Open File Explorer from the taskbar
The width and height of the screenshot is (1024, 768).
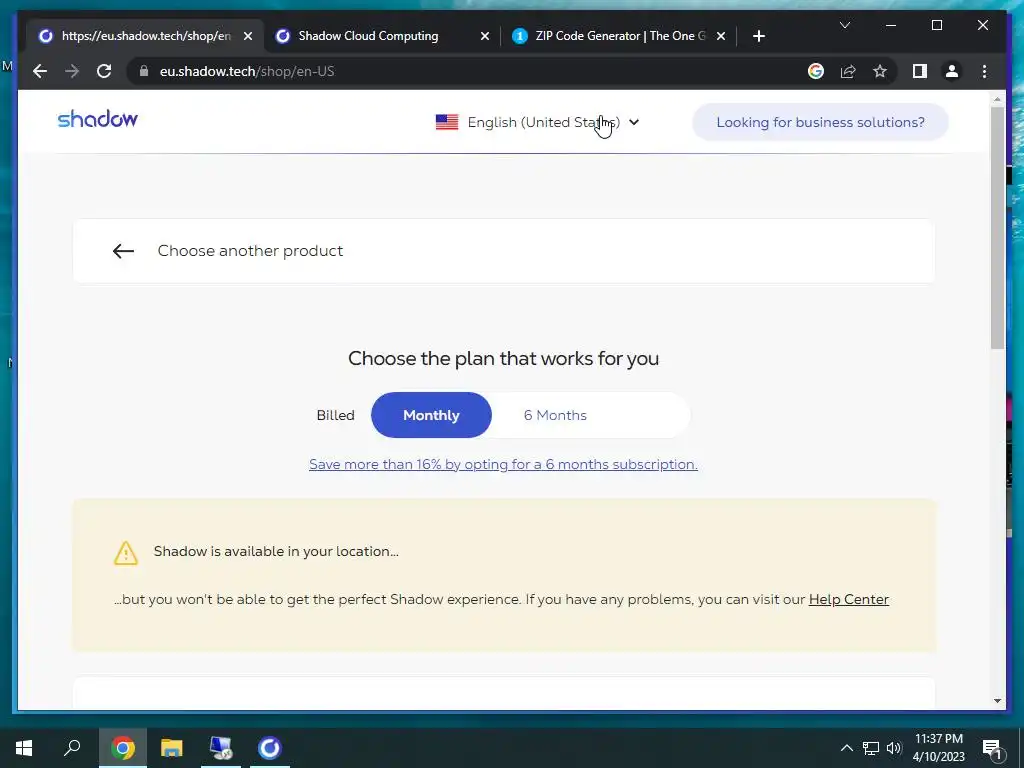(171, 748)
